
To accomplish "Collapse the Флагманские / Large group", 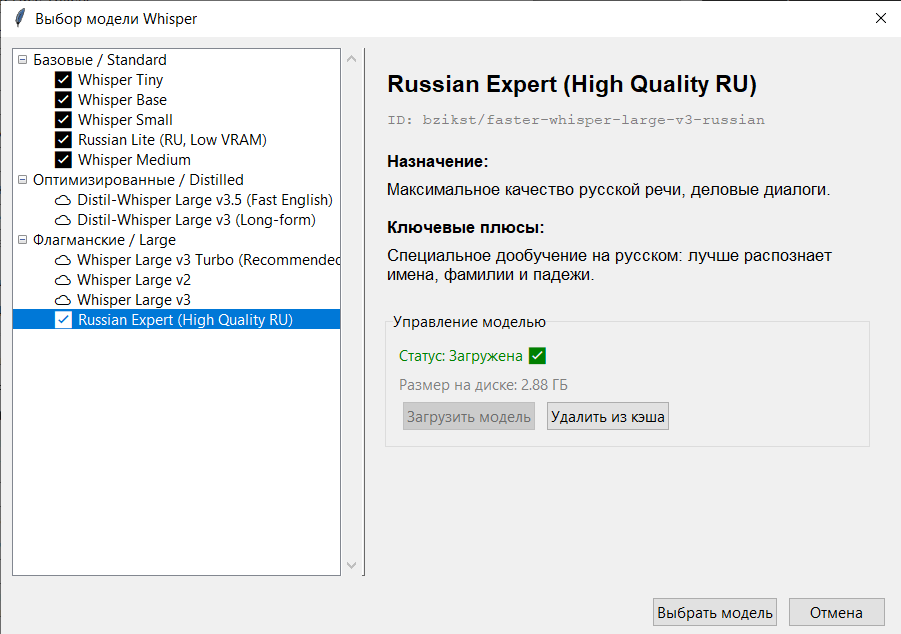I will point(23,240).
